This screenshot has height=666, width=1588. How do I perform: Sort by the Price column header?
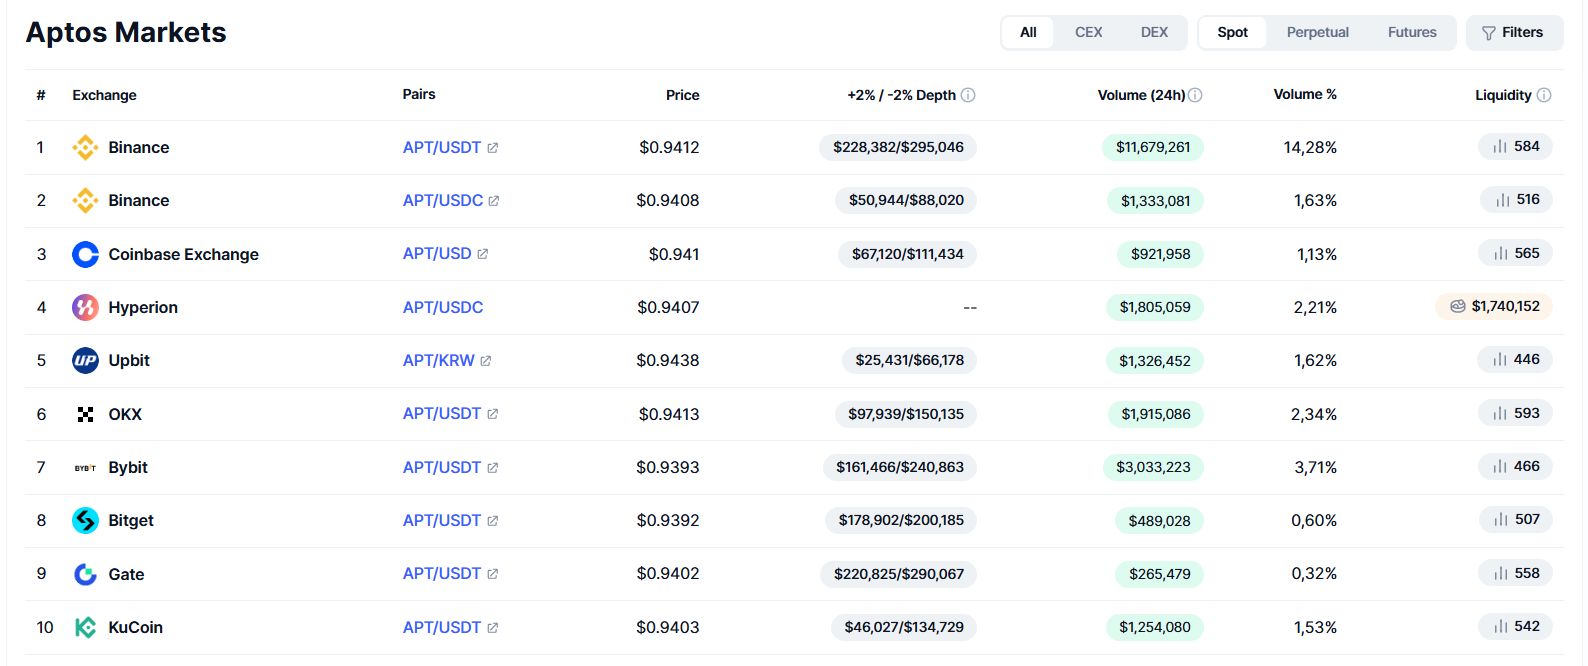point(683,95)
